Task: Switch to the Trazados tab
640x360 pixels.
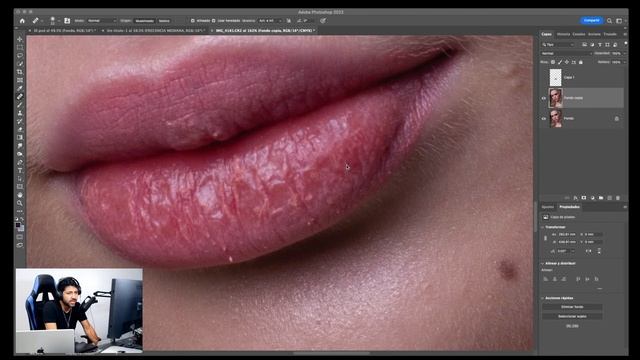Action: (x=610, y=34)
